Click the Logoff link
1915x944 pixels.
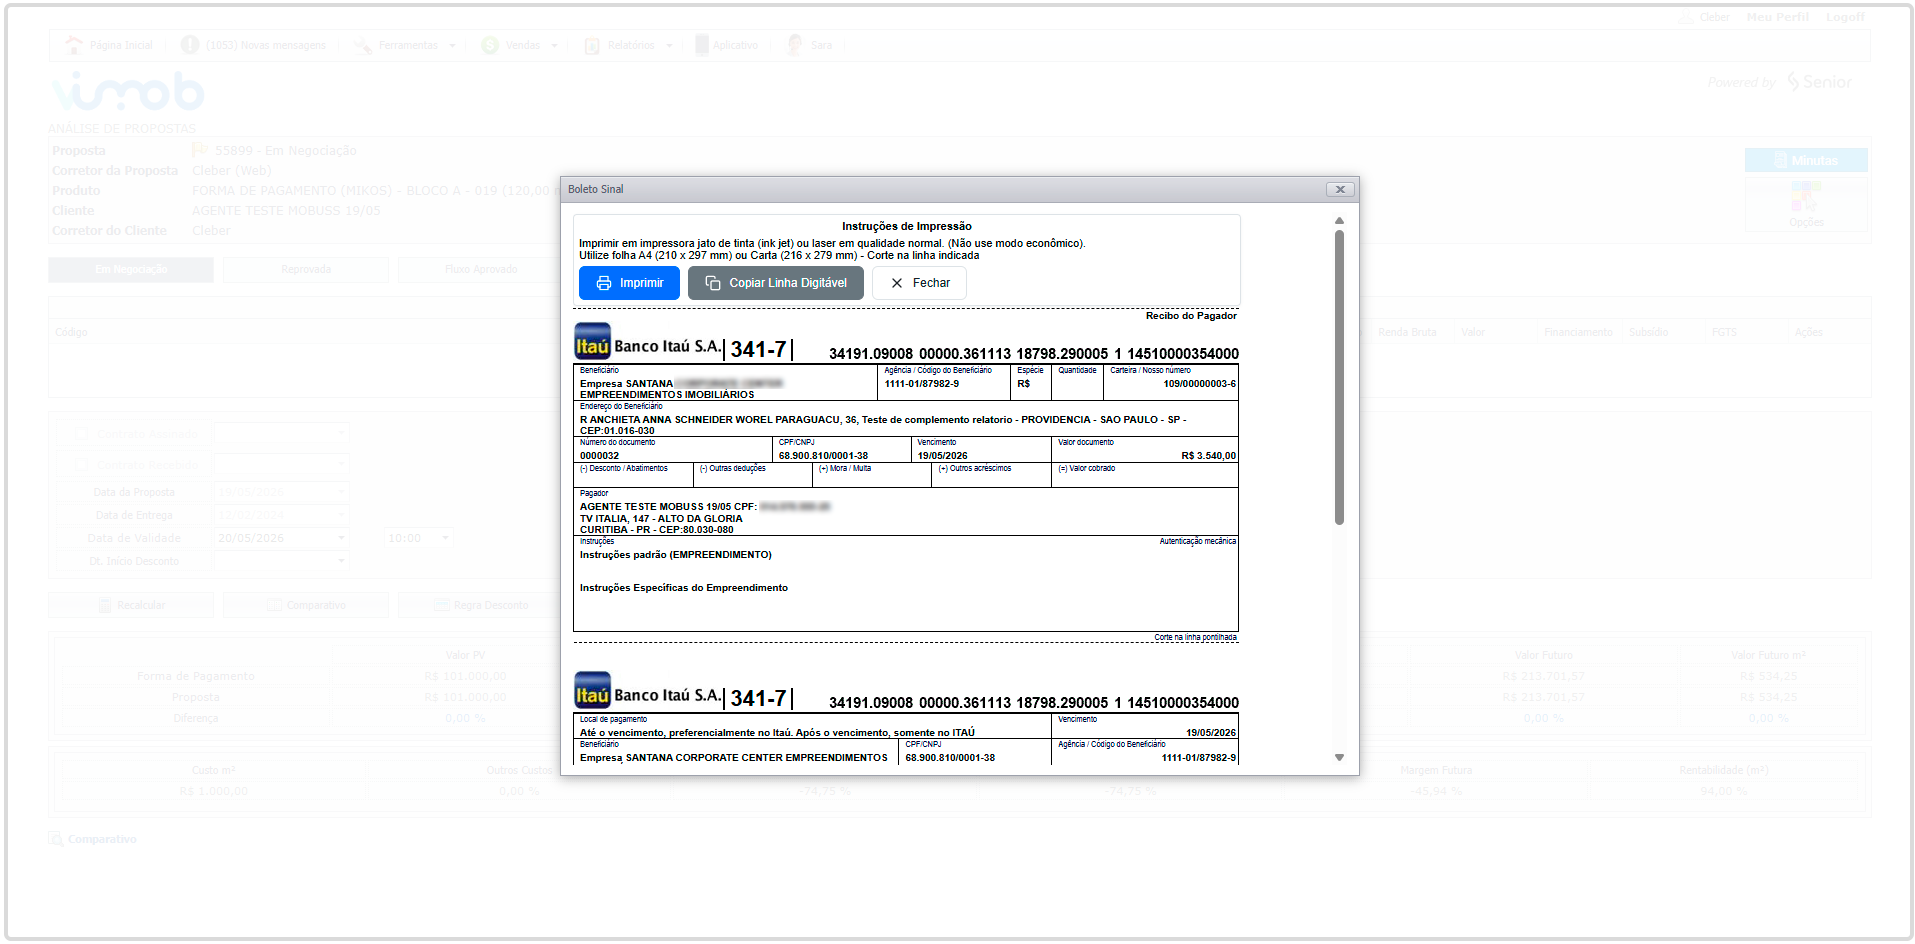(1845, 17)
